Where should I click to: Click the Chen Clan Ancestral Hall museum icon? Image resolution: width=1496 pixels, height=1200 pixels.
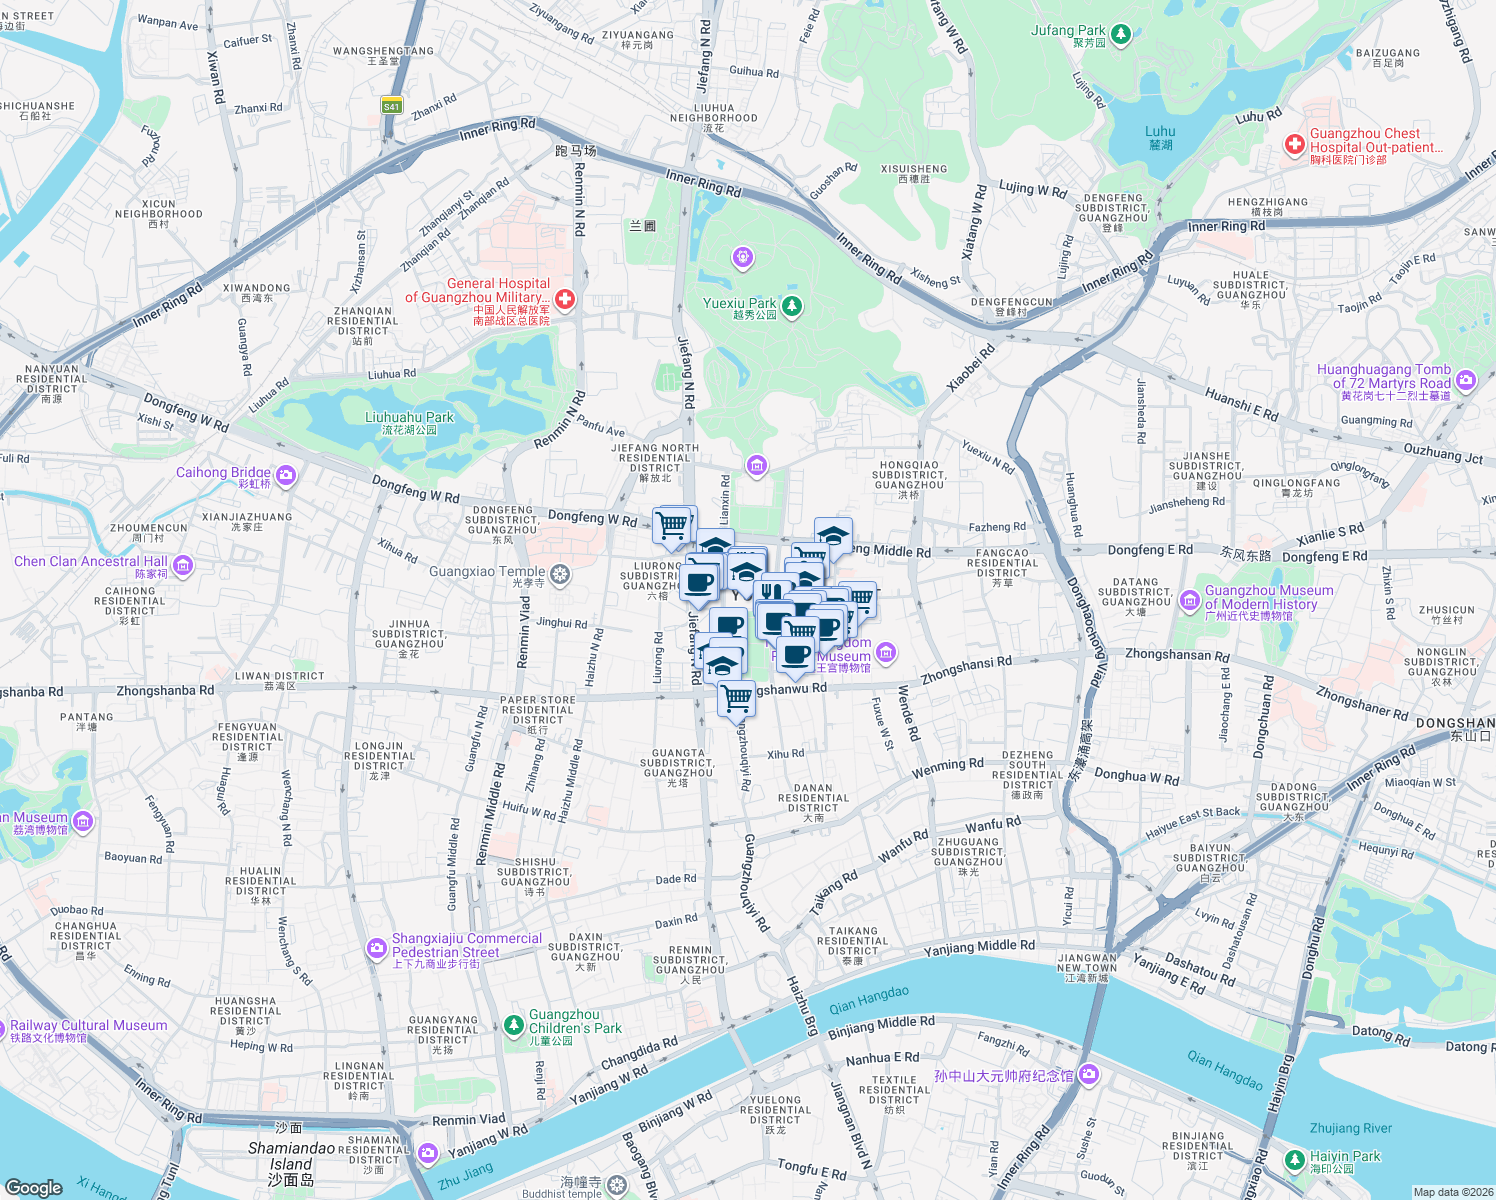point(183,566)
